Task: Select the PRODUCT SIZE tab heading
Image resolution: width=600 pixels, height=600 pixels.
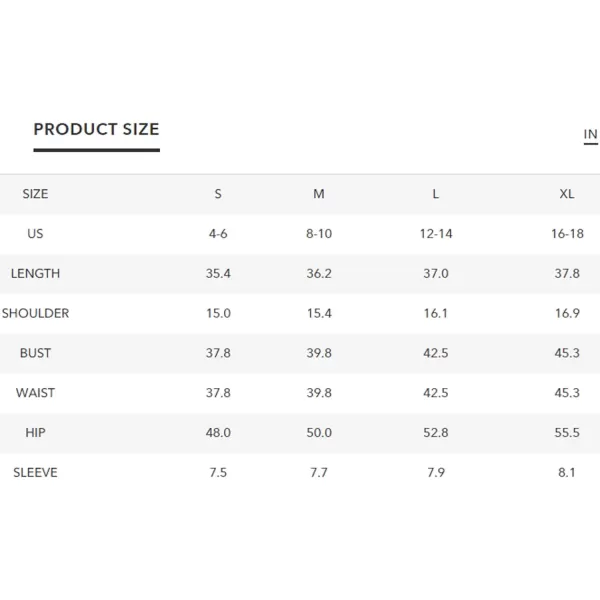Action: pos(96,129)
